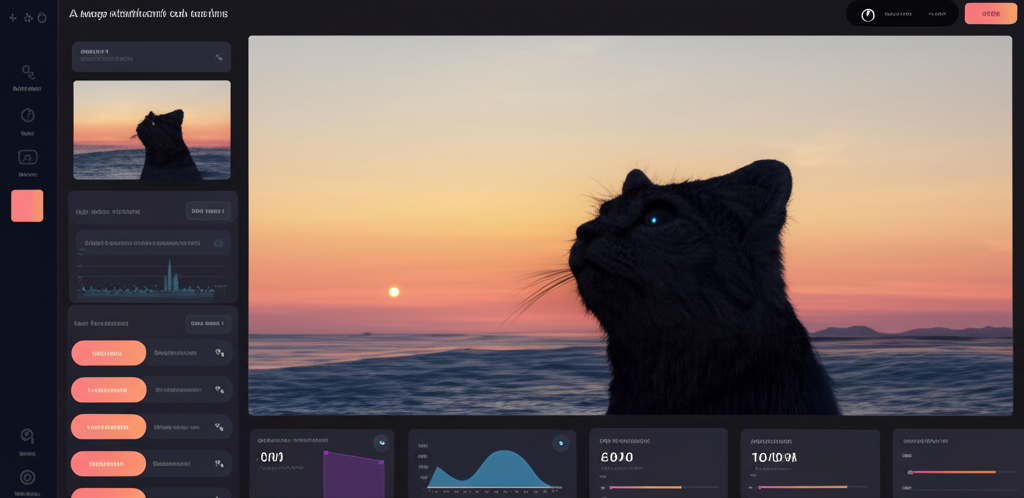Select the cat sunset thumbnail preview

(x=152, y=130)
